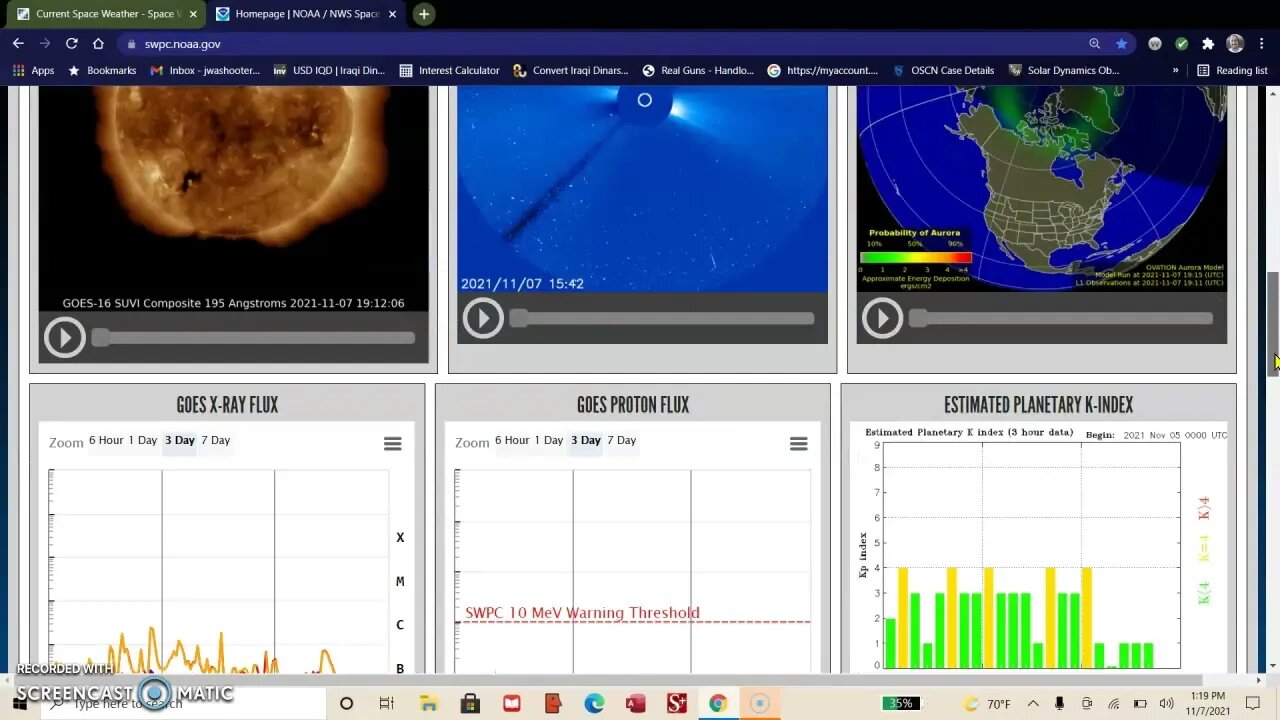
Task: Expand the hidden bookmarks chevron
Action: (1175, 71)
